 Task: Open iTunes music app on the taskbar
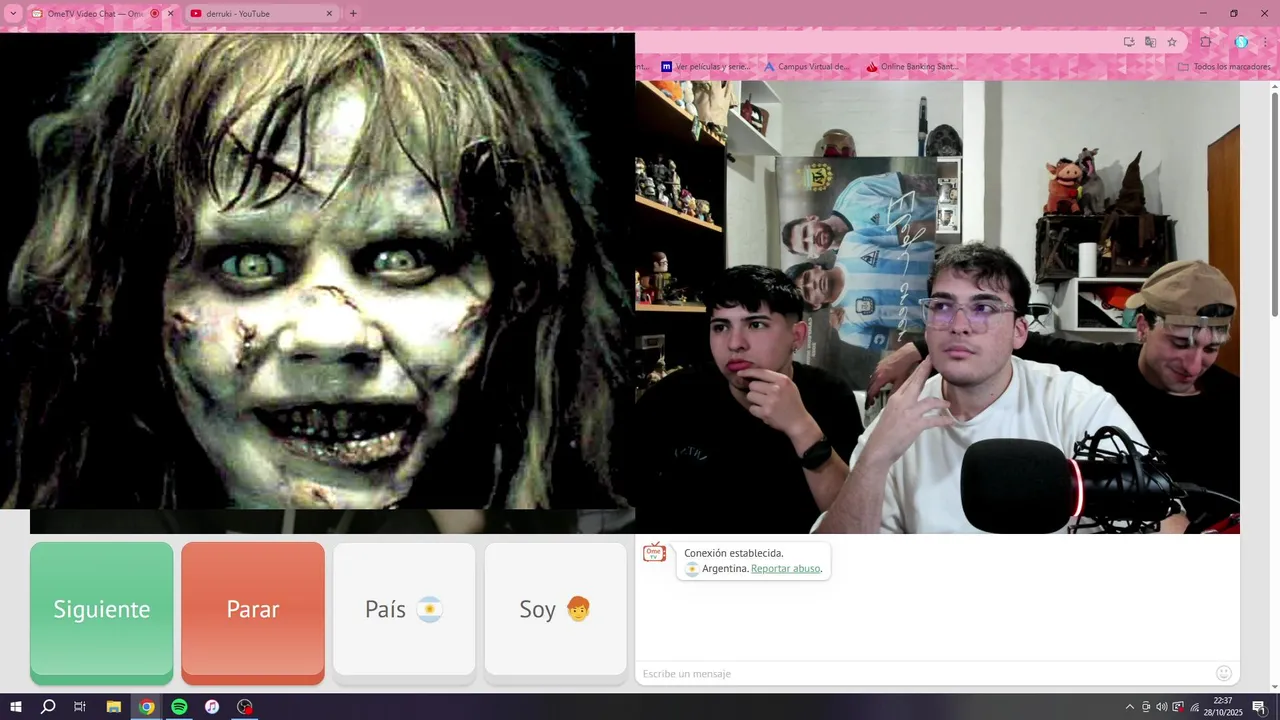212,707
